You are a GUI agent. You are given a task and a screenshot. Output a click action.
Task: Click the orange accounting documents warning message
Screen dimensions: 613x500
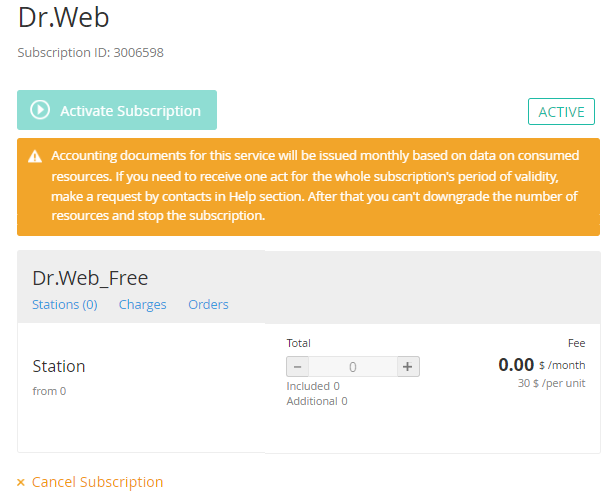point(314,186)
